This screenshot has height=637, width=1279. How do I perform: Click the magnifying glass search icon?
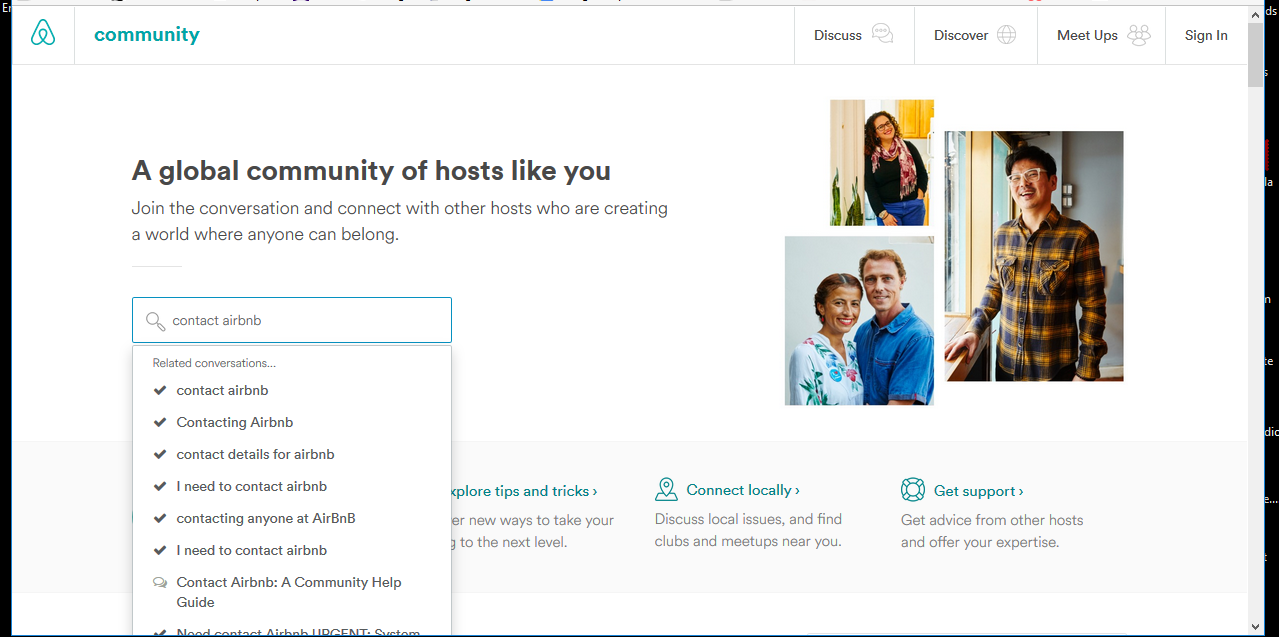[155, 321]
